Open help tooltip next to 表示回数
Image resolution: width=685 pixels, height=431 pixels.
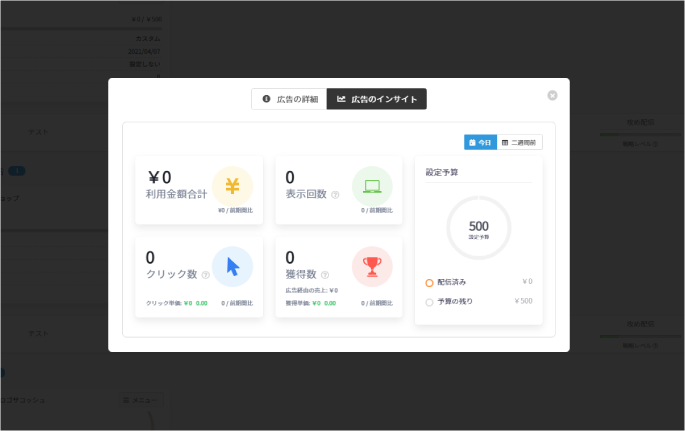pos(335,195)
